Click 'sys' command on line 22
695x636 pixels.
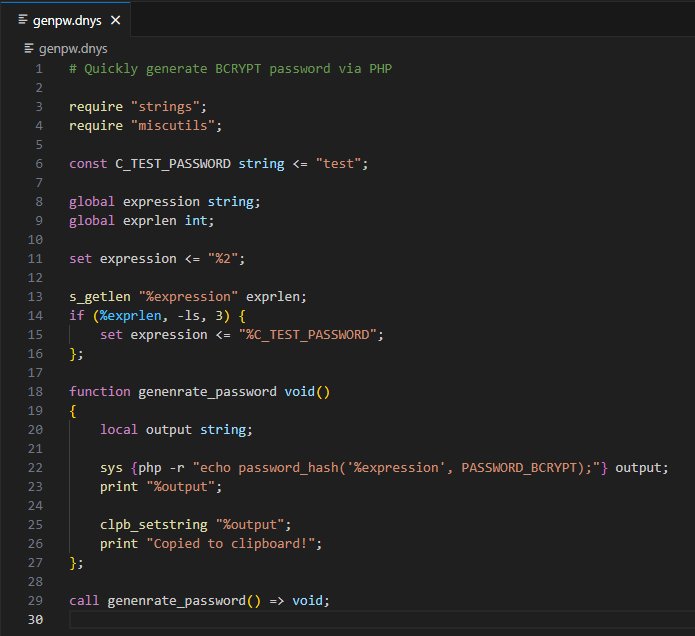(111, 468)
